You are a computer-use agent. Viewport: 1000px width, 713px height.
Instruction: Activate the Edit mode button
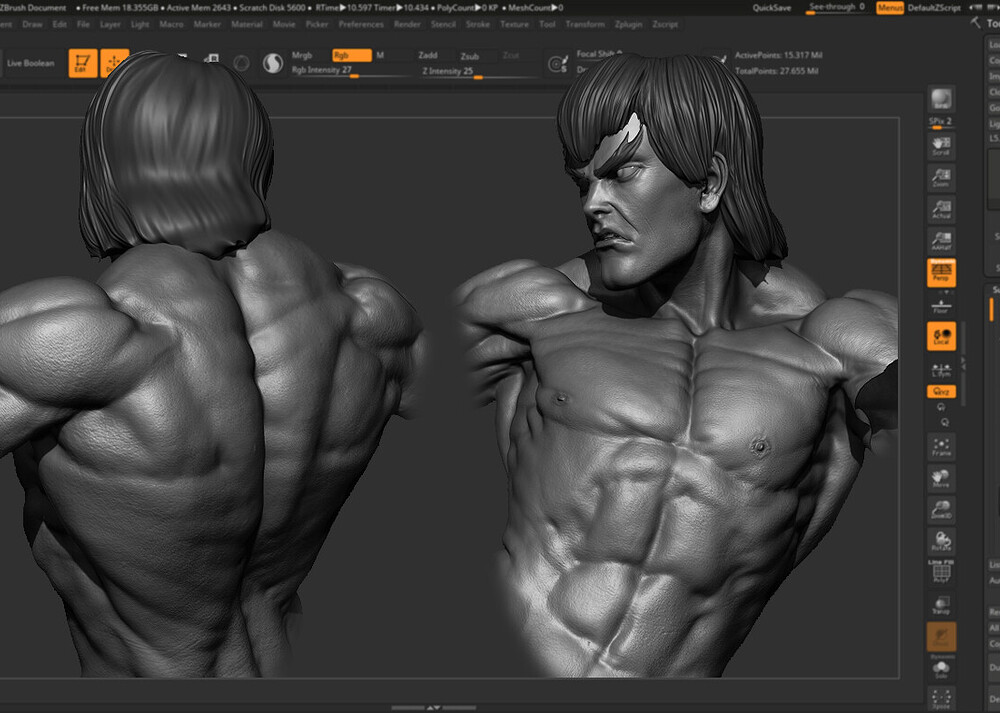(x=83, y=63)
